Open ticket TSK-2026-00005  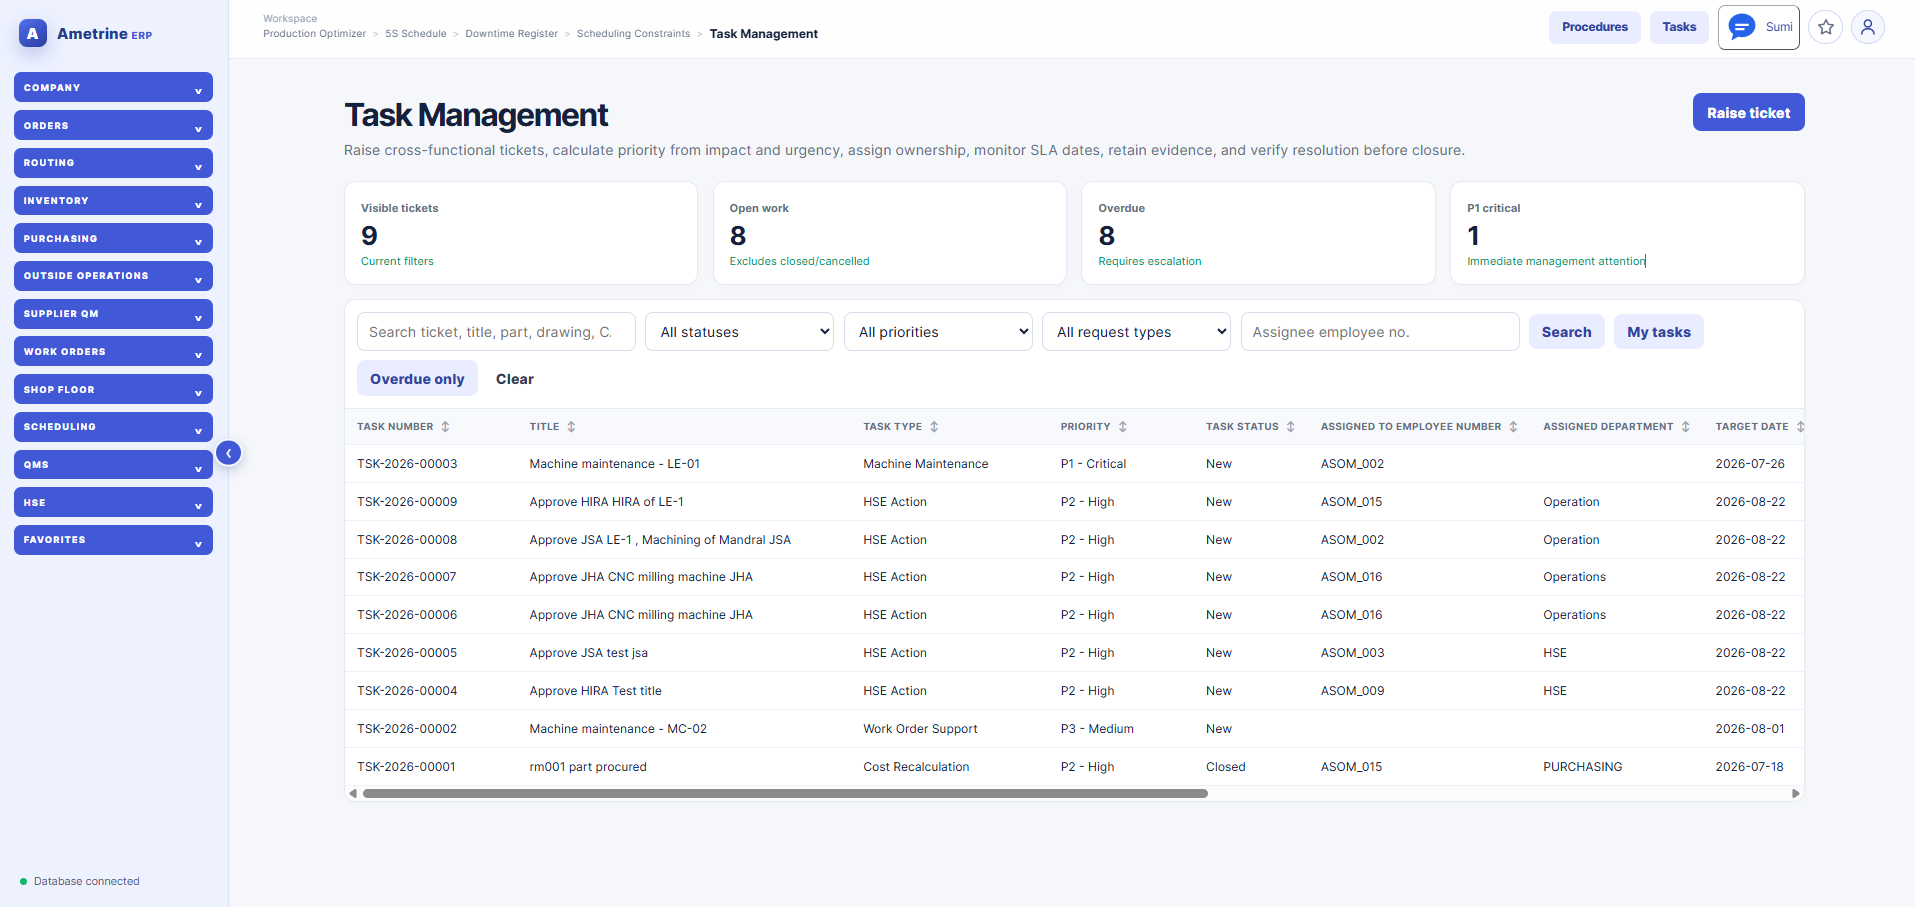407,653
